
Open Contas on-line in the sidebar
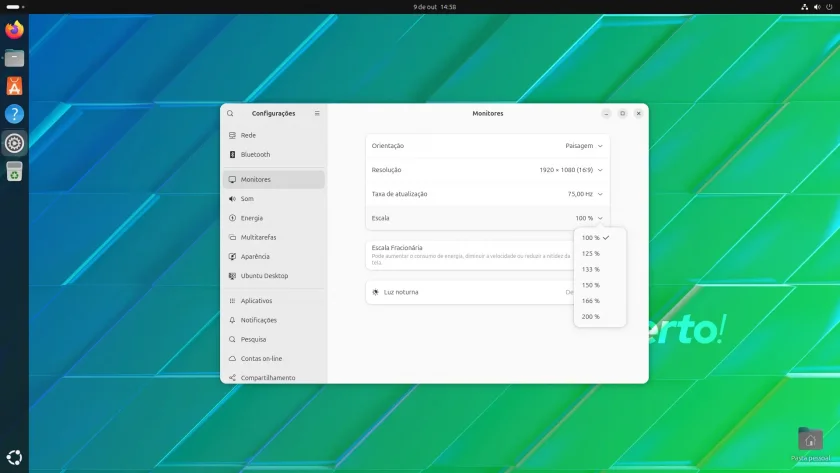[274, 359]
